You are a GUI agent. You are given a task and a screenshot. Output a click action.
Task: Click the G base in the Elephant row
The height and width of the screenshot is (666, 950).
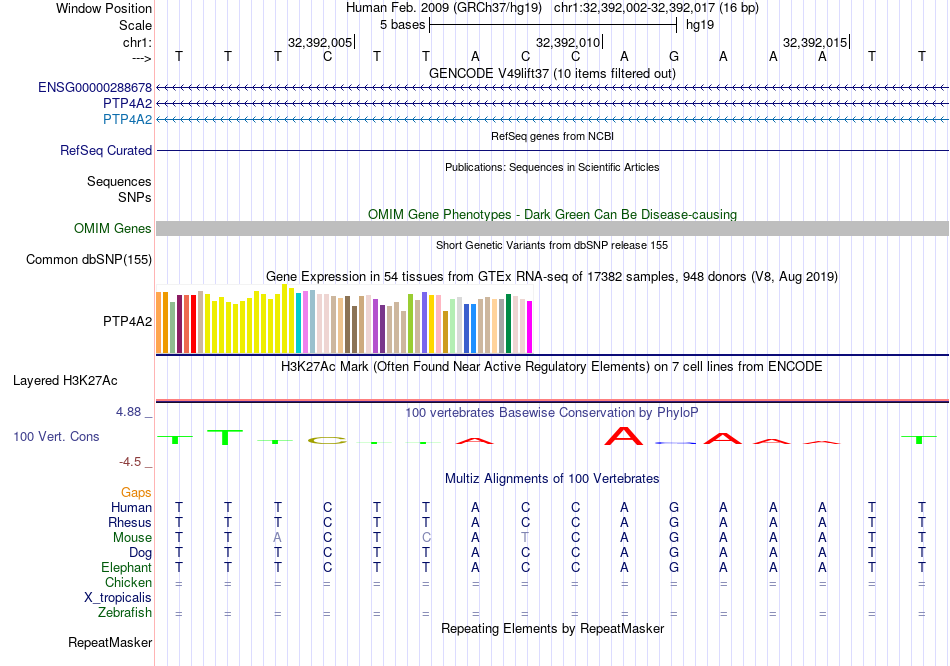point(674,568)
